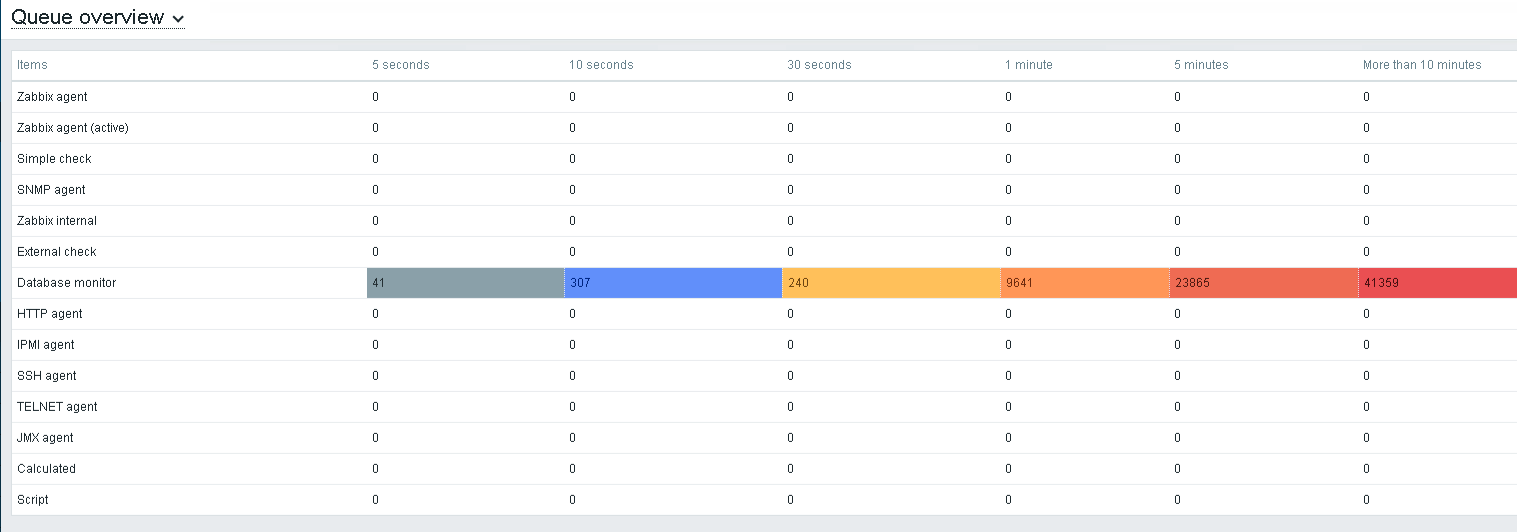The width and height of the screenshot is (1517, 532).
Task: Click the External check row label
Action: [56, 252]
